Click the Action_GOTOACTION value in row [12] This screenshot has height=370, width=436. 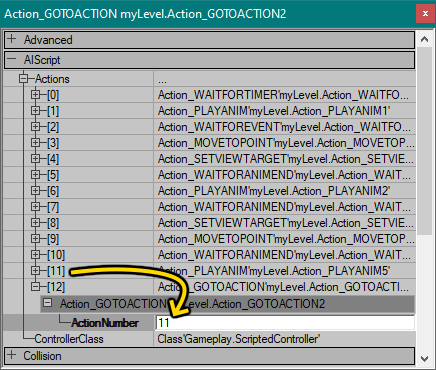point(283,287)
